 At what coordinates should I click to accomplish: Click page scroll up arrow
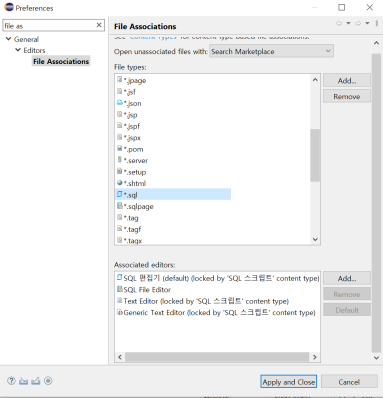tap(376, 43)
